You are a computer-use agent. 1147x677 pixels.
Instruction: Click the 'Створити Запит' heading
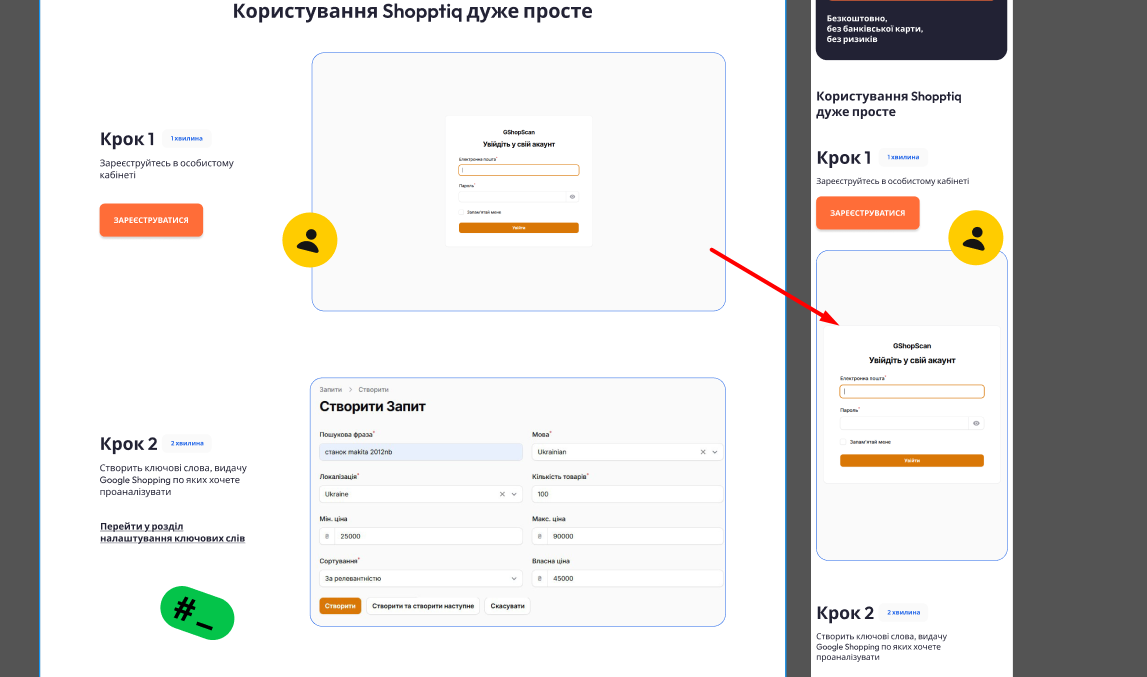pyautogui.click(x=372, y=406)
